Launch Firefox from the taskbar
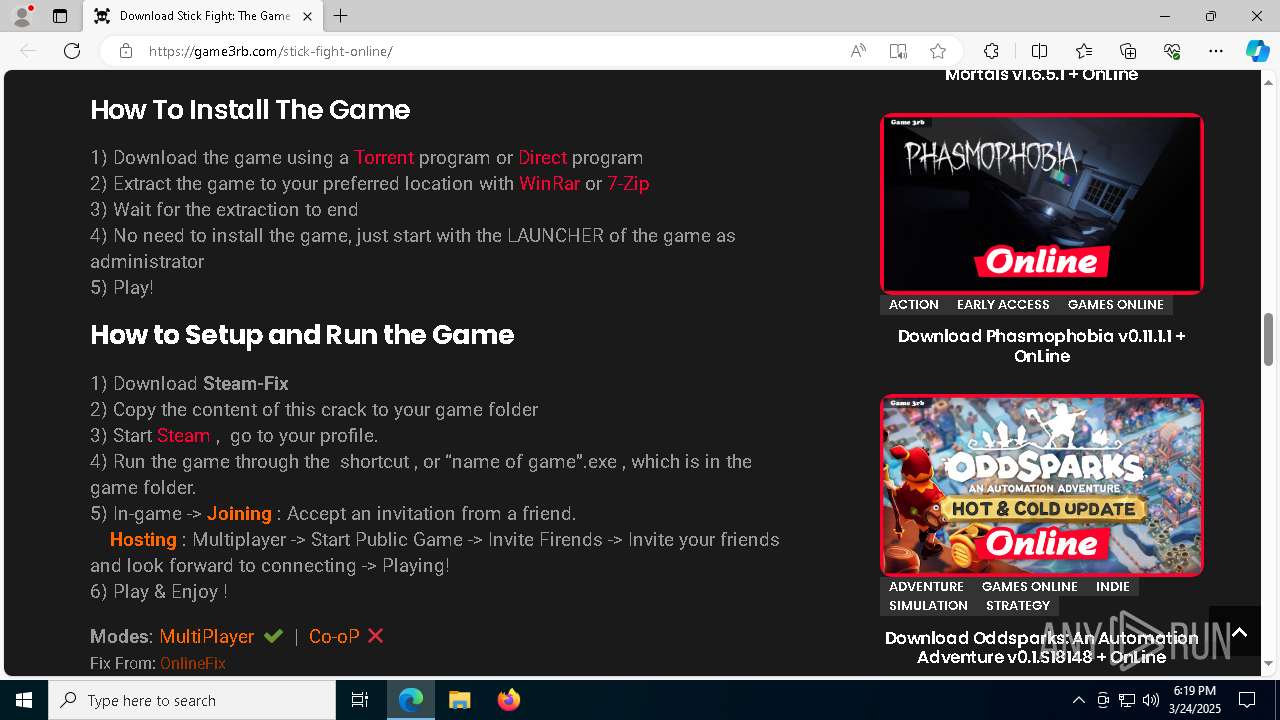 509,700
